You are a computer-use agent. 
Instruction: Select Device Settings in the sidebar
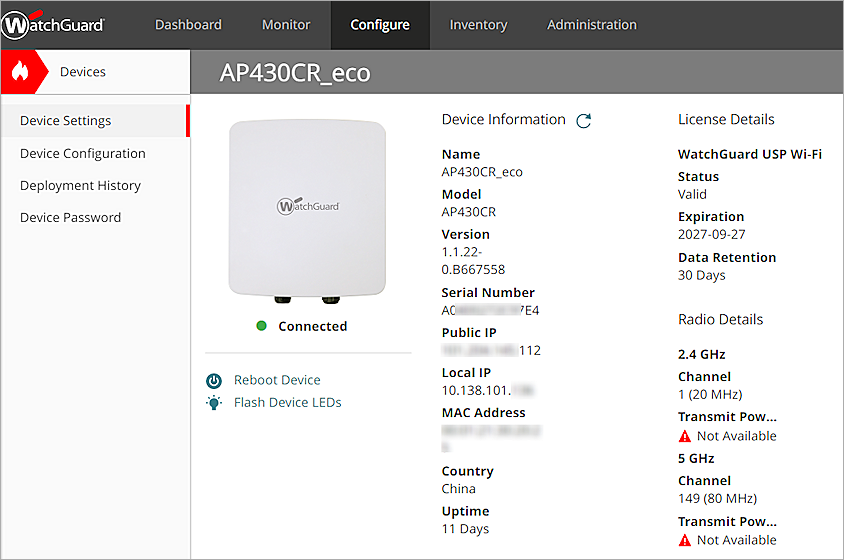click(66, 121)
